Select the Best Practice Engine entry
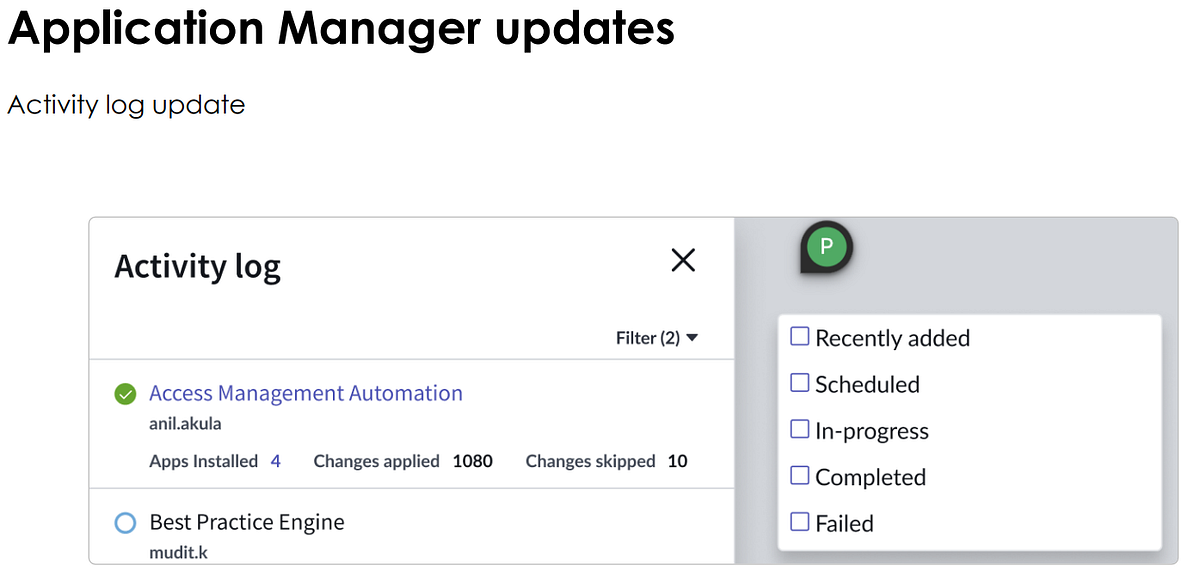Viewport: 1200px width, 578px height. click(x=246, y=522)
